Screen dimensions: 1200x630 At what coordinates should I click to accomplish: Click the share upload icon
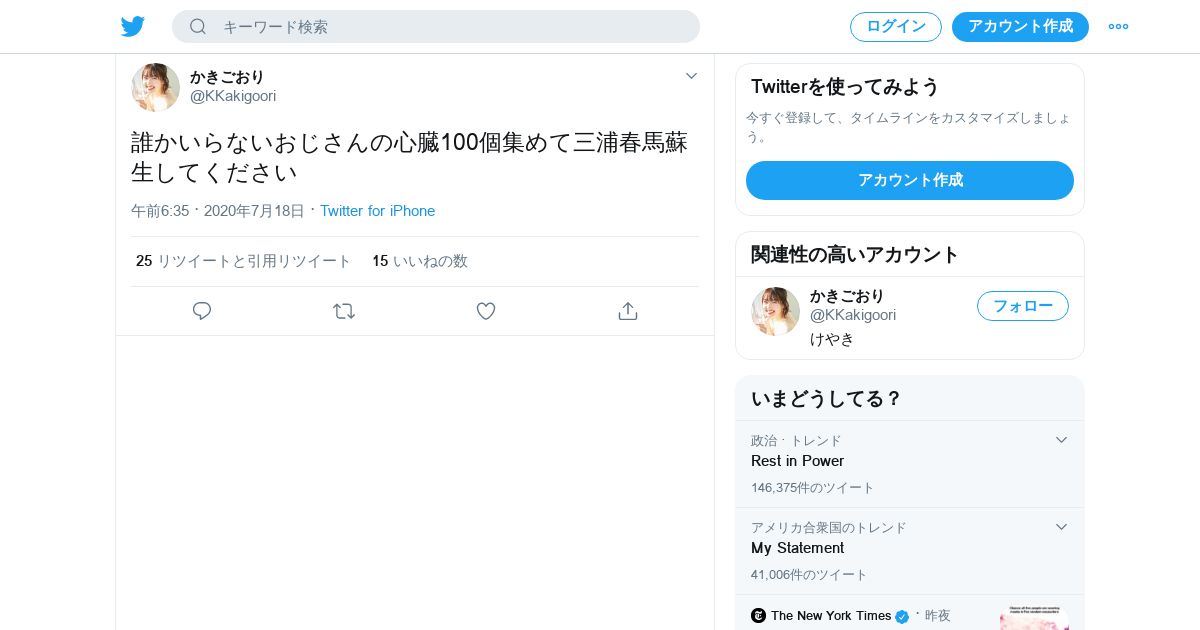[628, 311]
